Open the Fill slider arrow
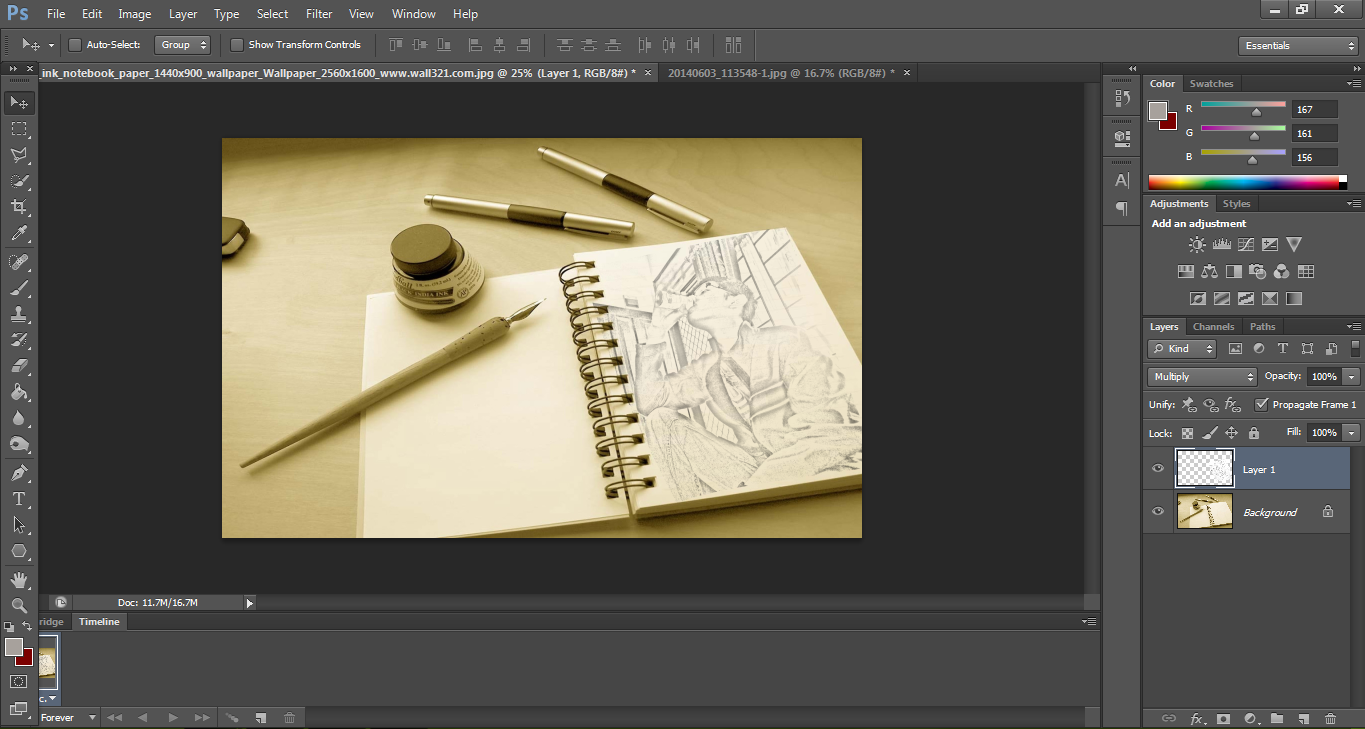1365x729 pixels. coord(1352,433)
